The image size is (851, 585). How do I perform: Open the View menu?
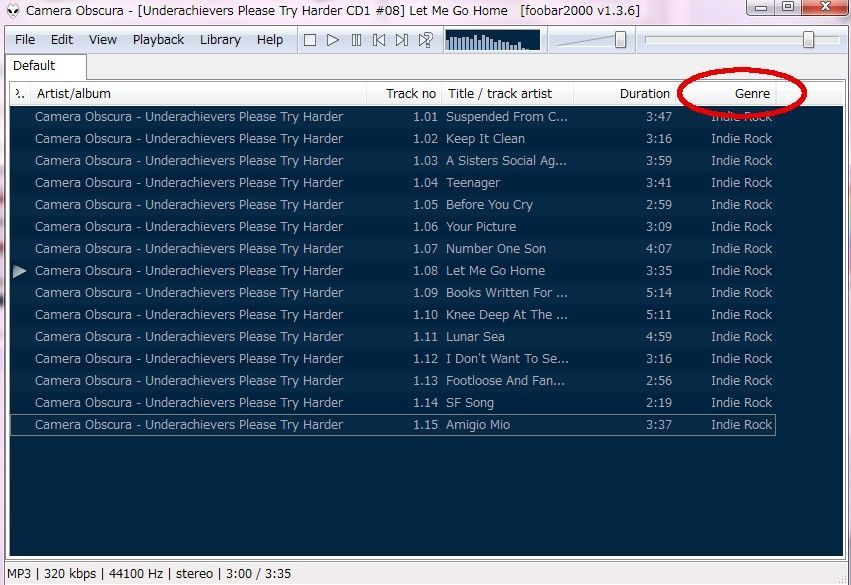(x=103, y=40)
